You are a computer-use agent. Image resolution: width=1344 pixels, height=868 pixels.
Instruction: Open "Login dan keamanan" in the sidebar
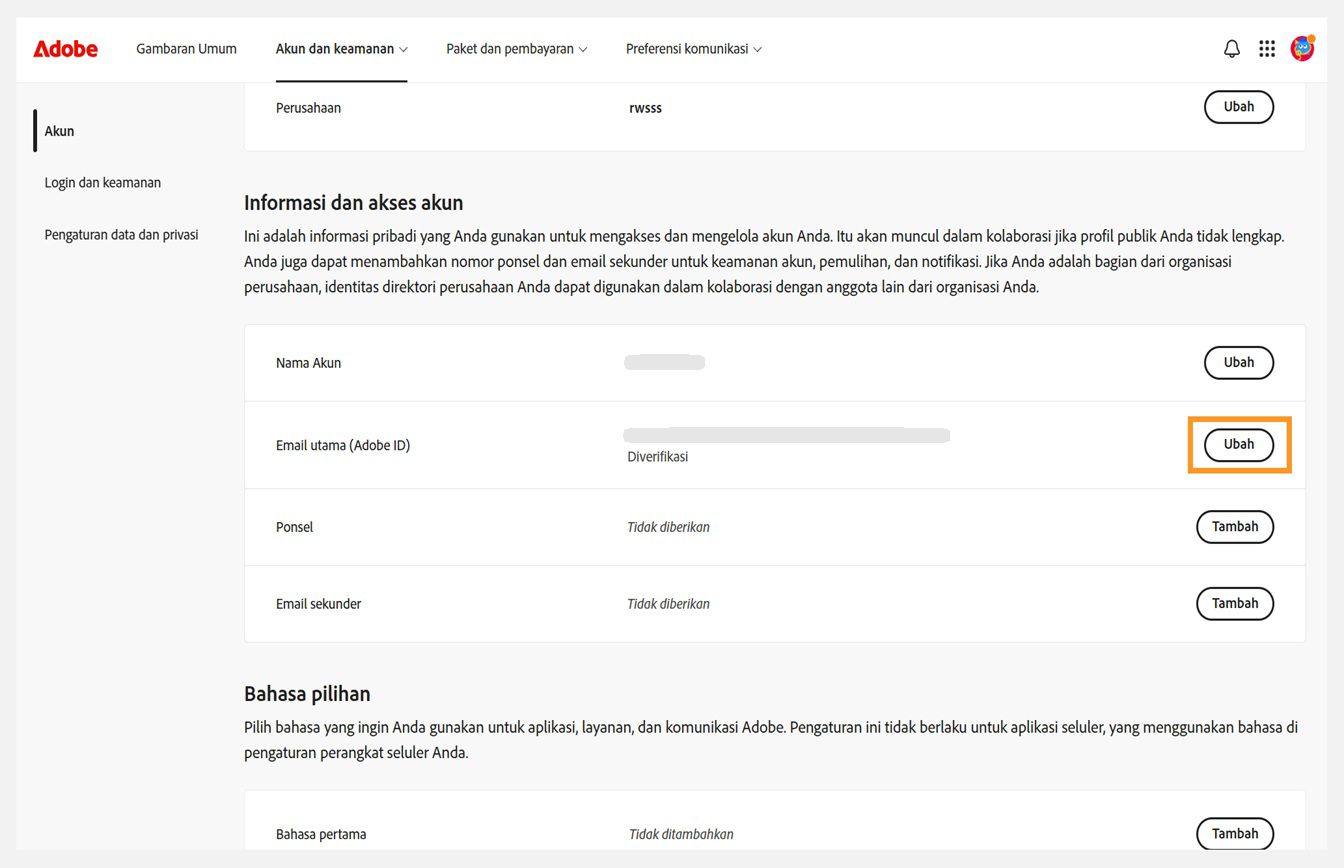102,182
